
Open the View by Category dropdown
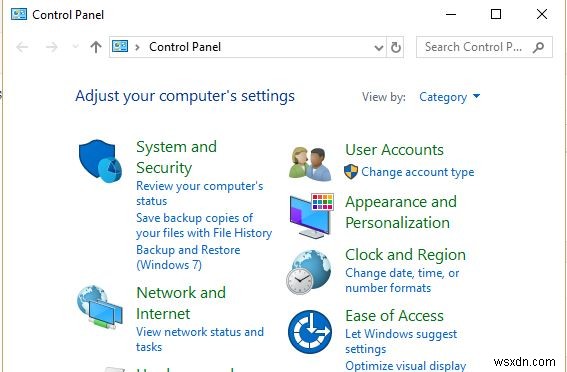tap(449, 97)
